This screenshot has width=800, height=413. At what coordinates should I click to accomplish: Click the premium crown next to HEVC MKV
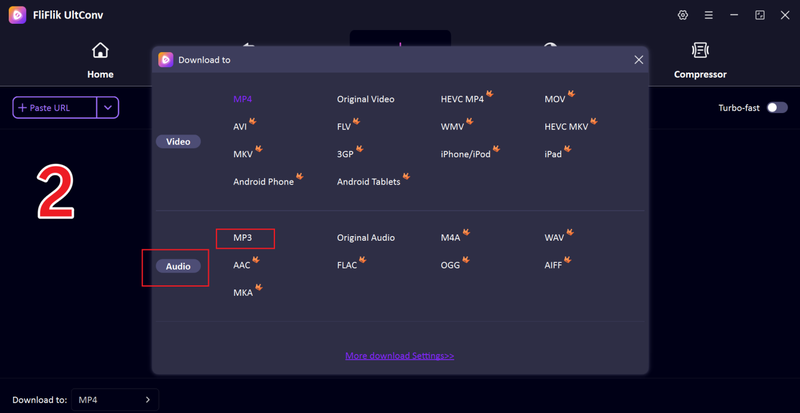(x=594, y=122)
